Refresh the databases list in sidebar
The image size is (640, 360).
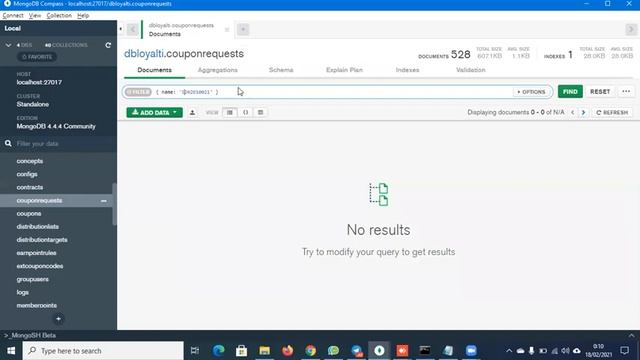(x=108, y=45)
